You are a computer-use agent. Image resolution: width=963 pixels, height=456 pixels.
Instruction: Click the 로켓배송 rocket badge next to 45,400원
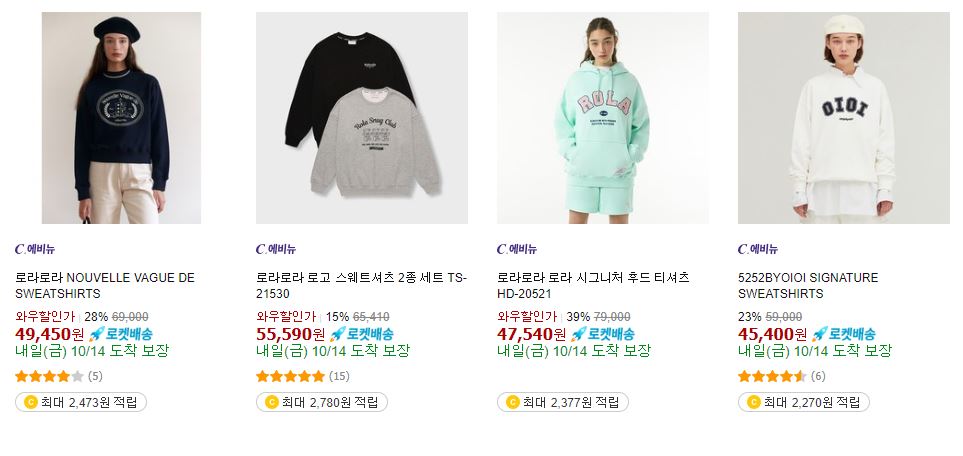[843, 334]
